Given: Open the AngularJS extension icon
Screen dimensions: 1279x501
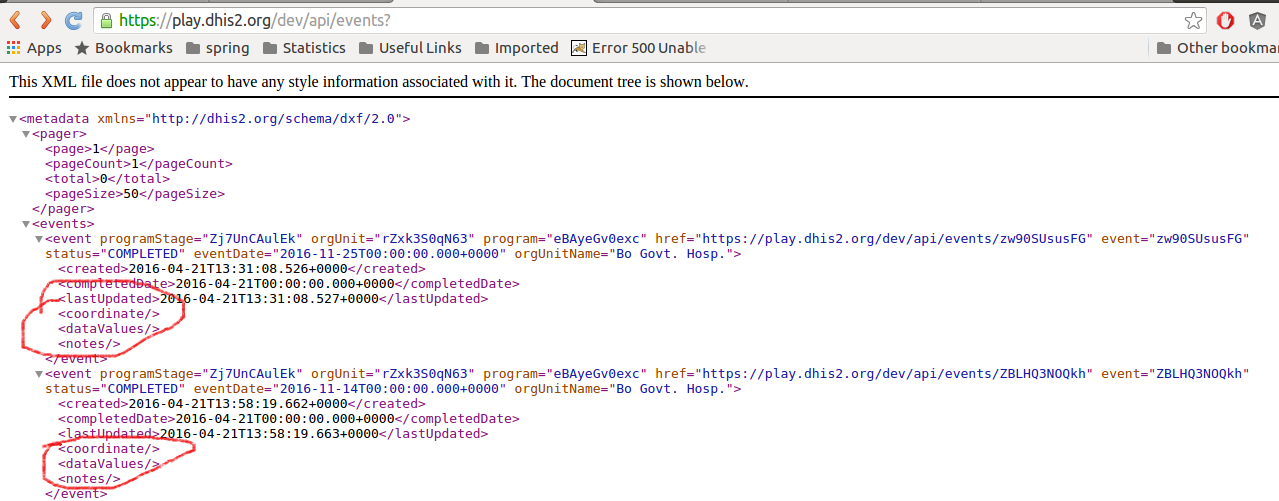Looking at the screenshot, I should (1256, 20).
